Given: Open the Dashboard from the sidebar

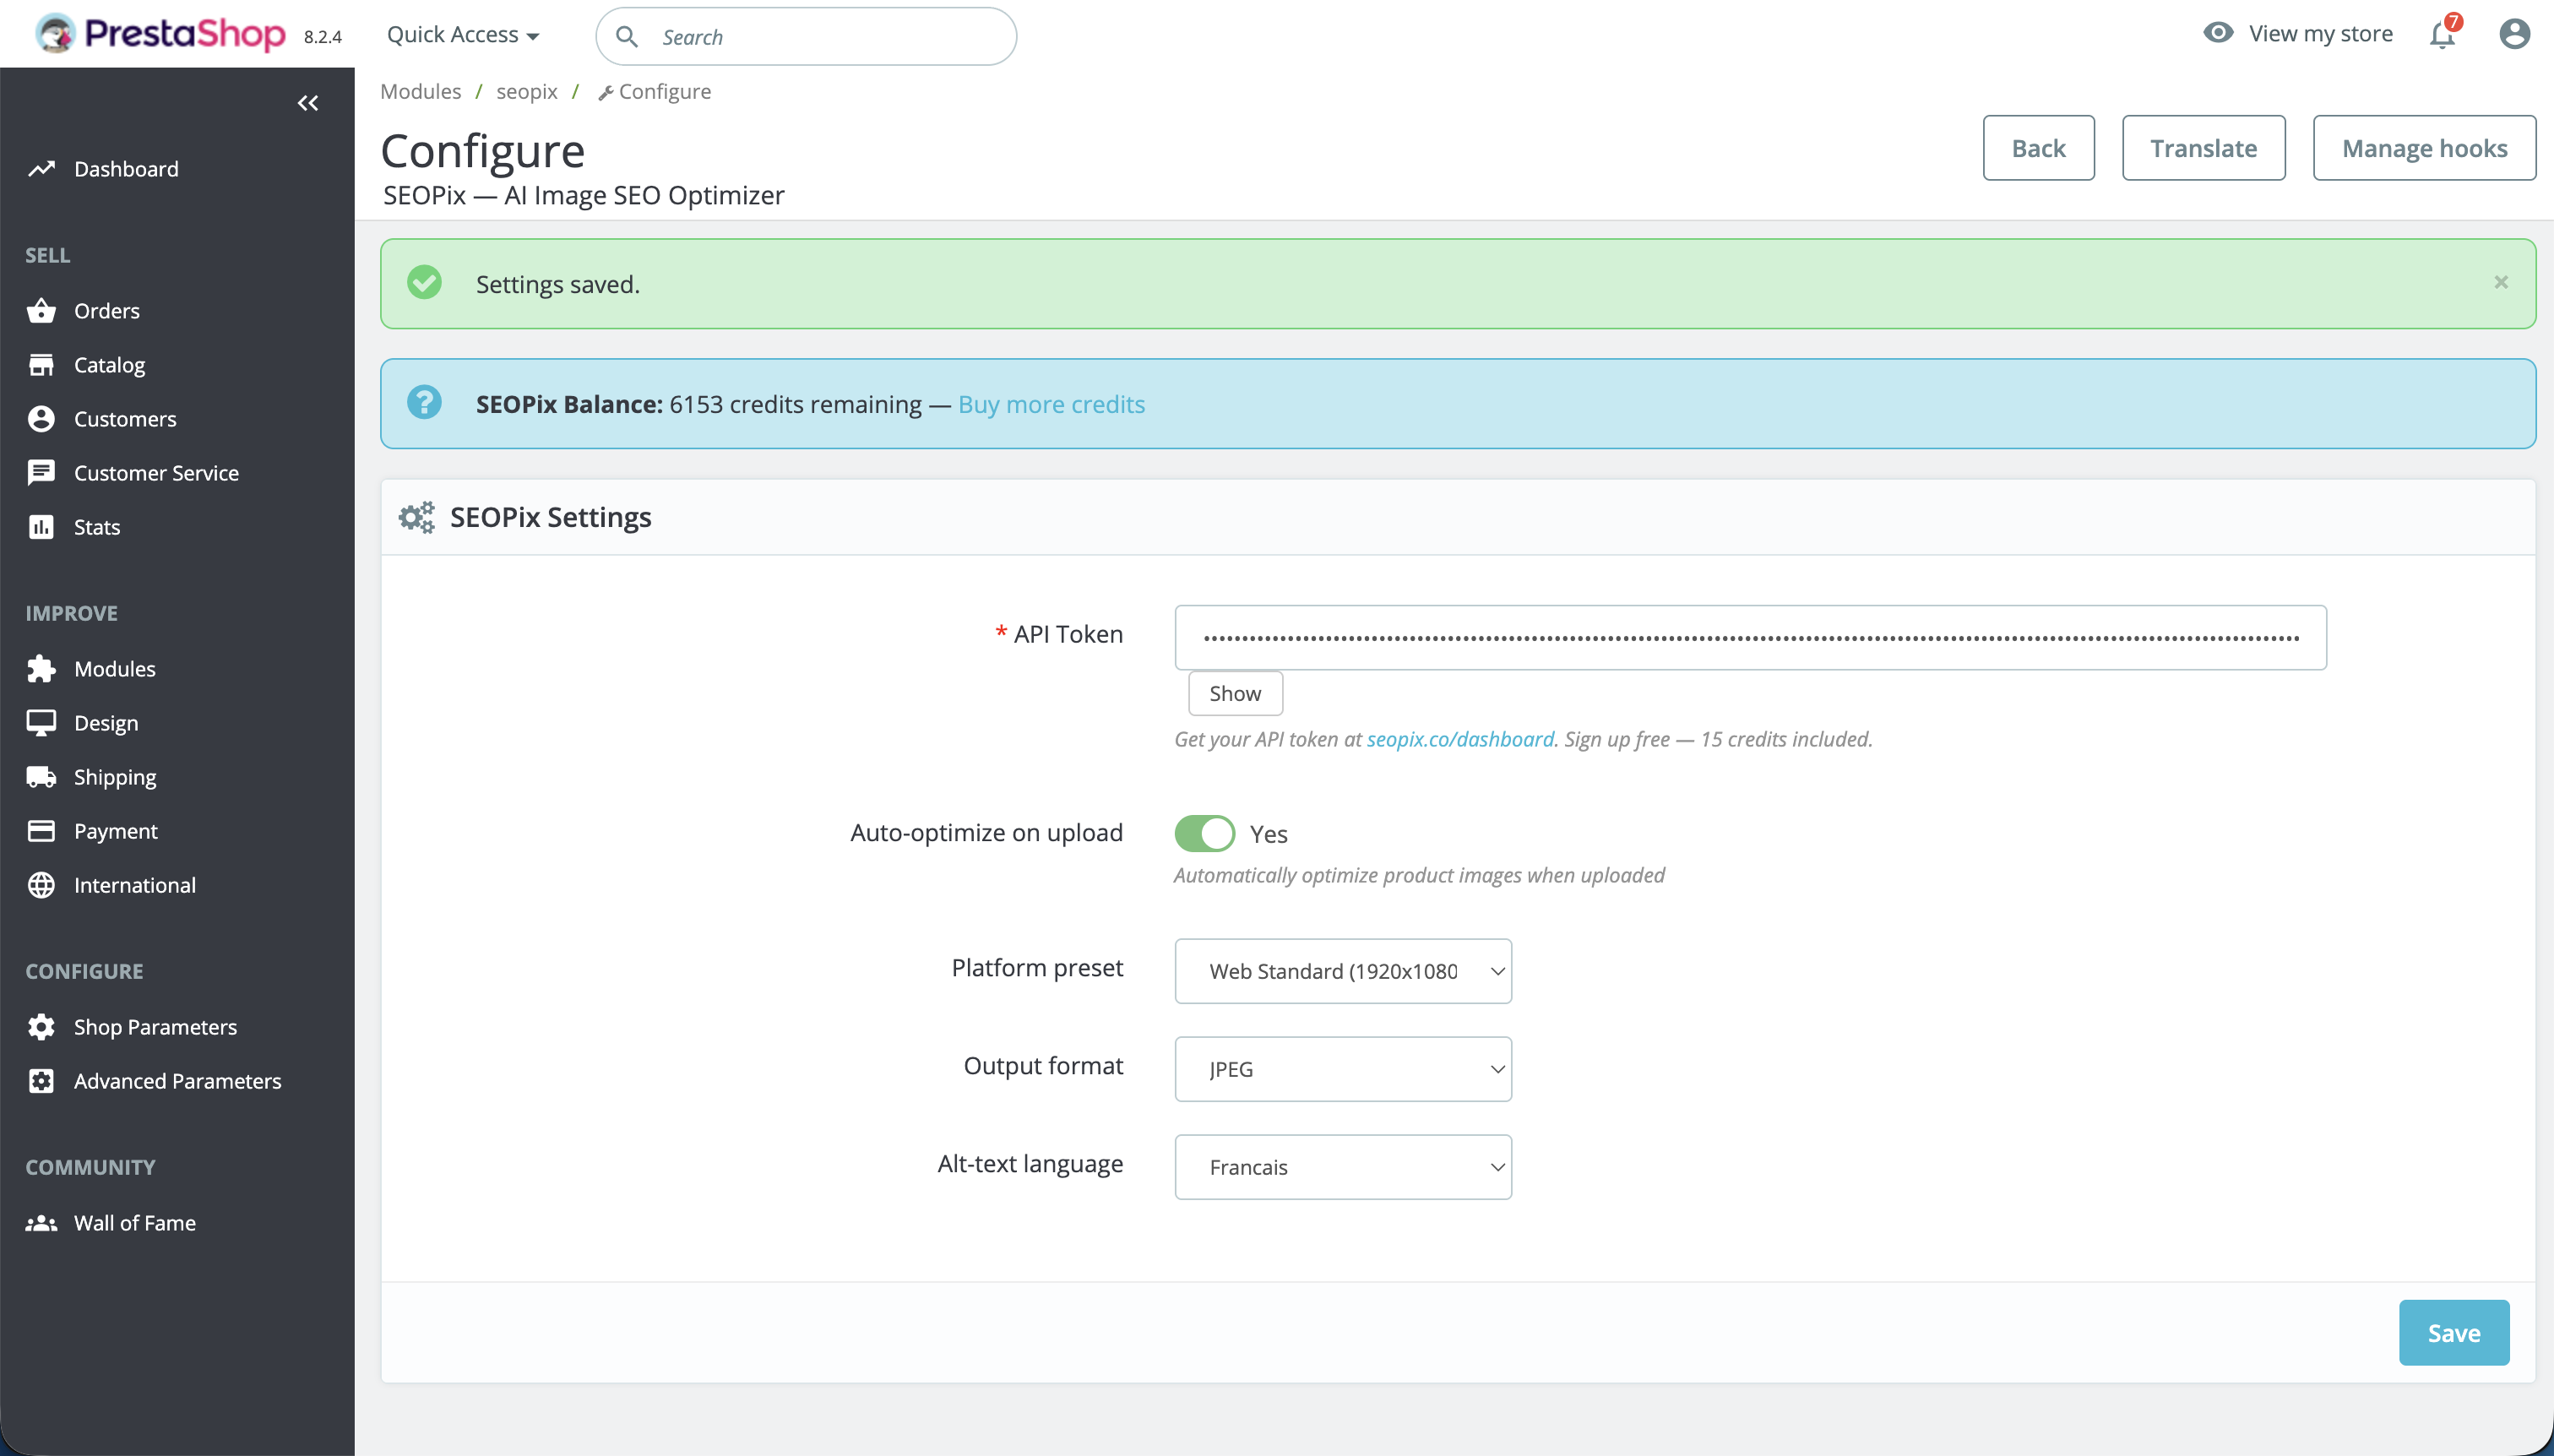Looking at the screenshot, I should (x=126, y=168).
